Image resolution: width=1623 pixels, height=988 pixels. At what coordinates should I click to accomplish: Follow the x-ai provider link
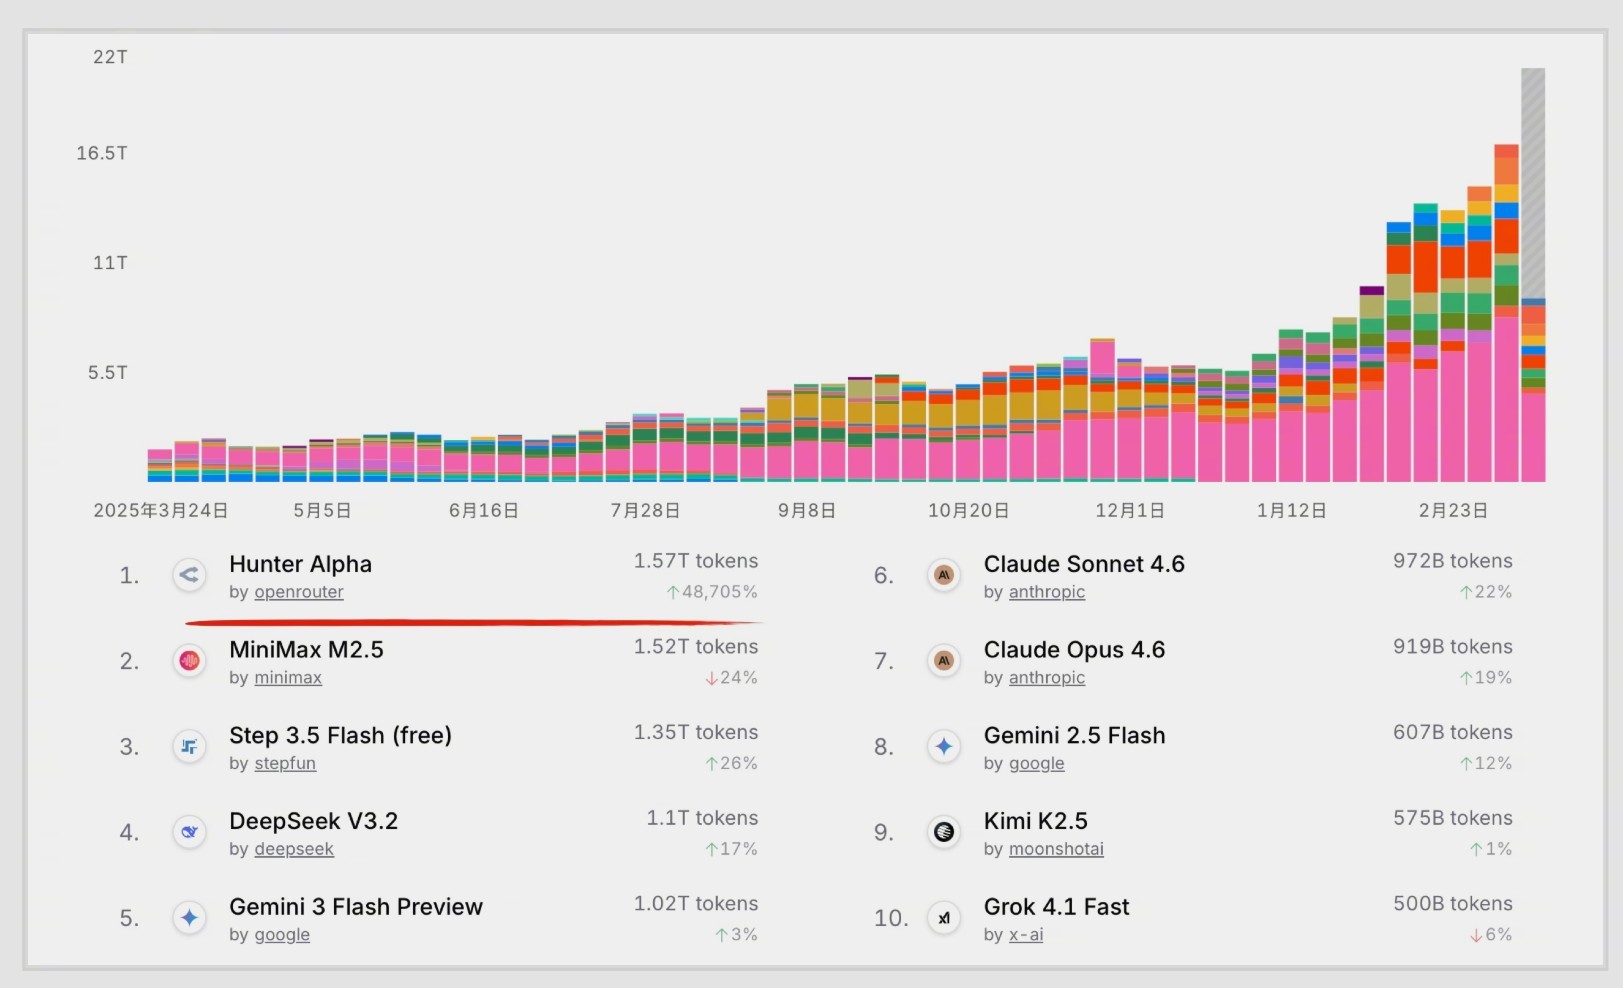(1026, 935)
